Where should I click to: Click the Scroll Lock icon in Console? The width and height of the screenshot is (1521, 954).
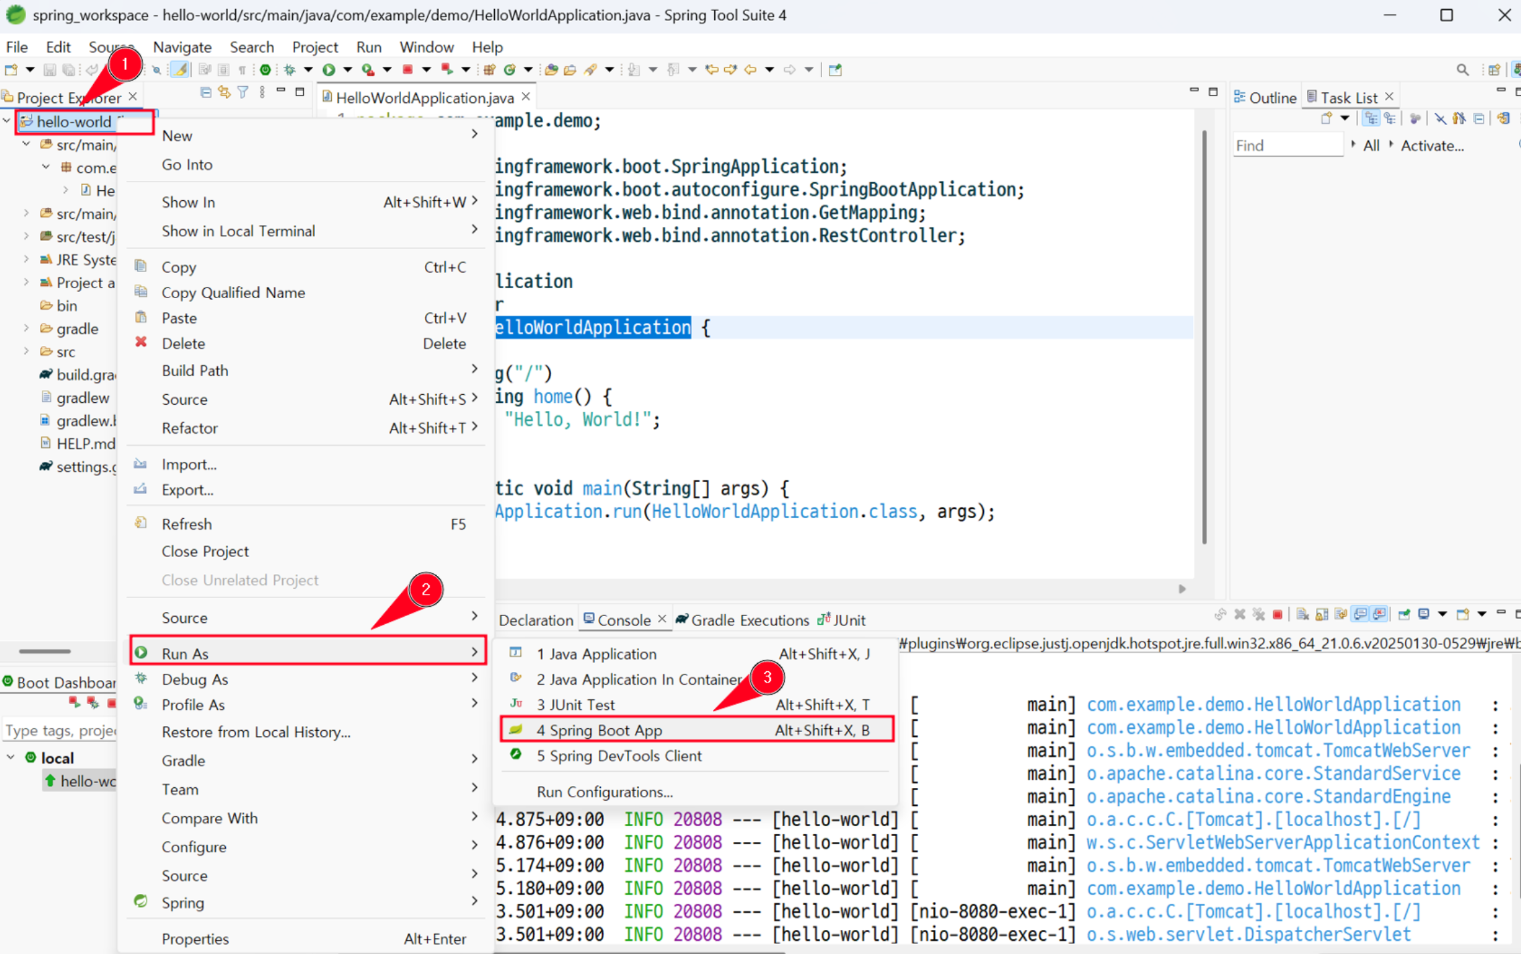(1322, 614)
